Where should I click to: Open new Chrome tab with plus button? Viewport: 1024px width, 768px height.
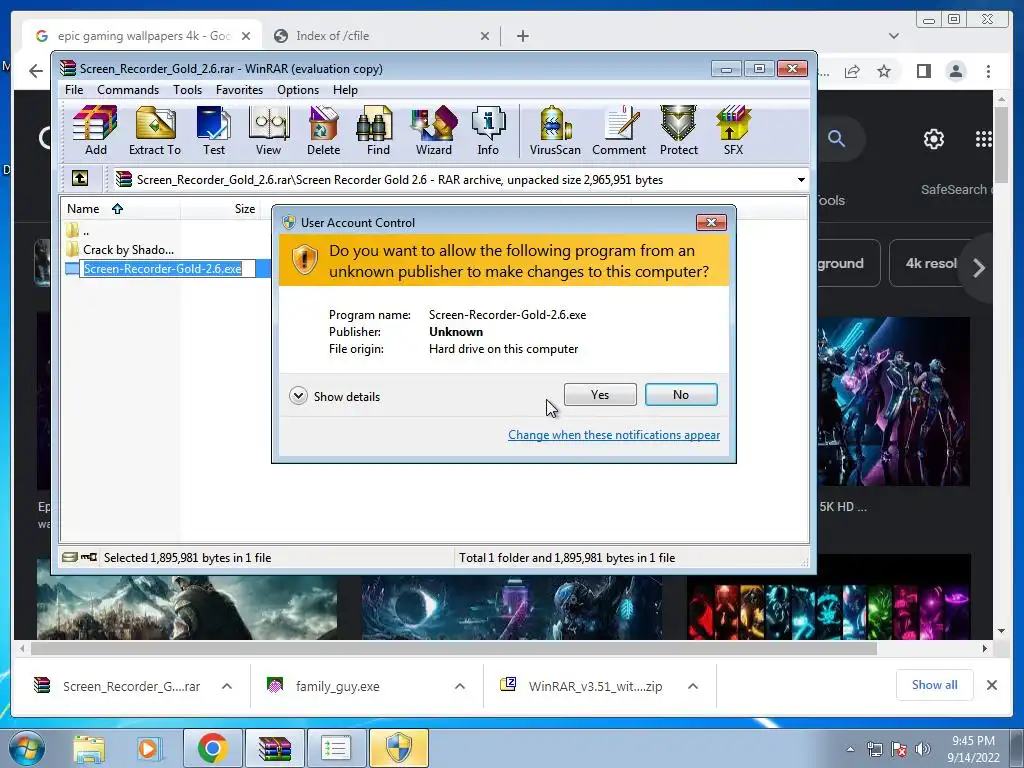click(522, 36)
